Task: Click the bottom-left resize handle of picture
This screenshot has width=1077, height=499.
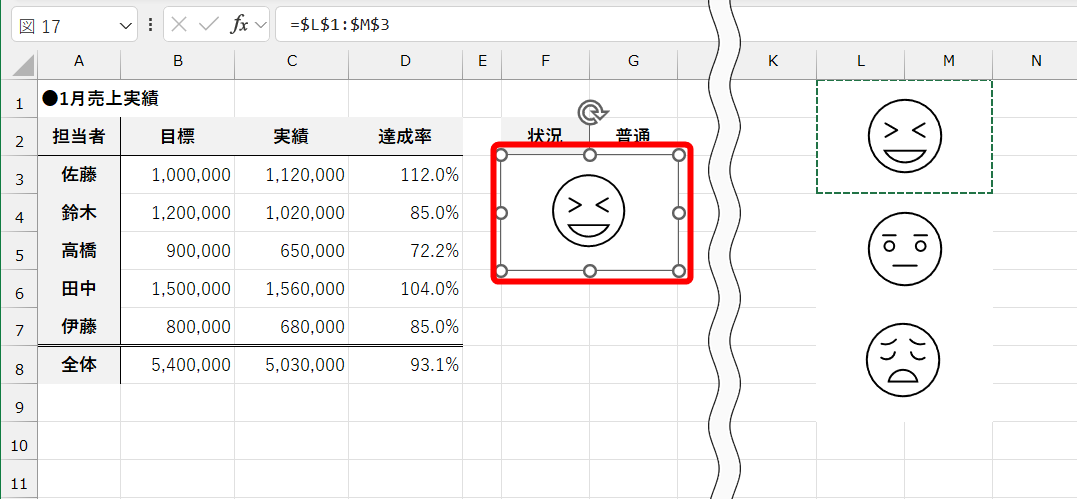Action: coord(501,271)
